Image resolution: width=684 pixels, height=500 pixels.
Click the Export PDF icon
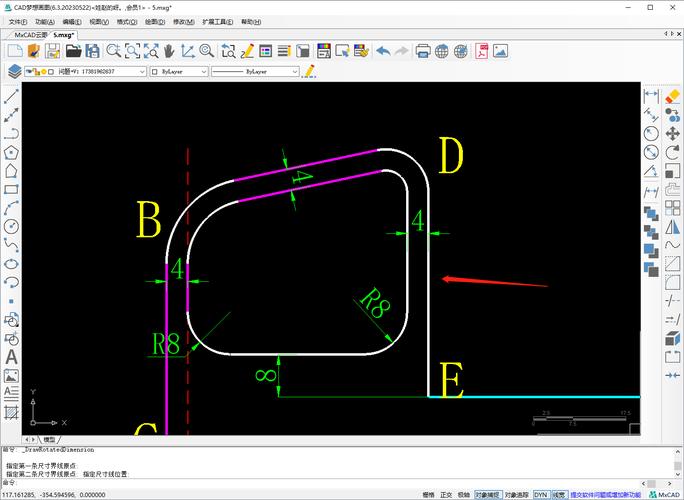tap(482, 51)
